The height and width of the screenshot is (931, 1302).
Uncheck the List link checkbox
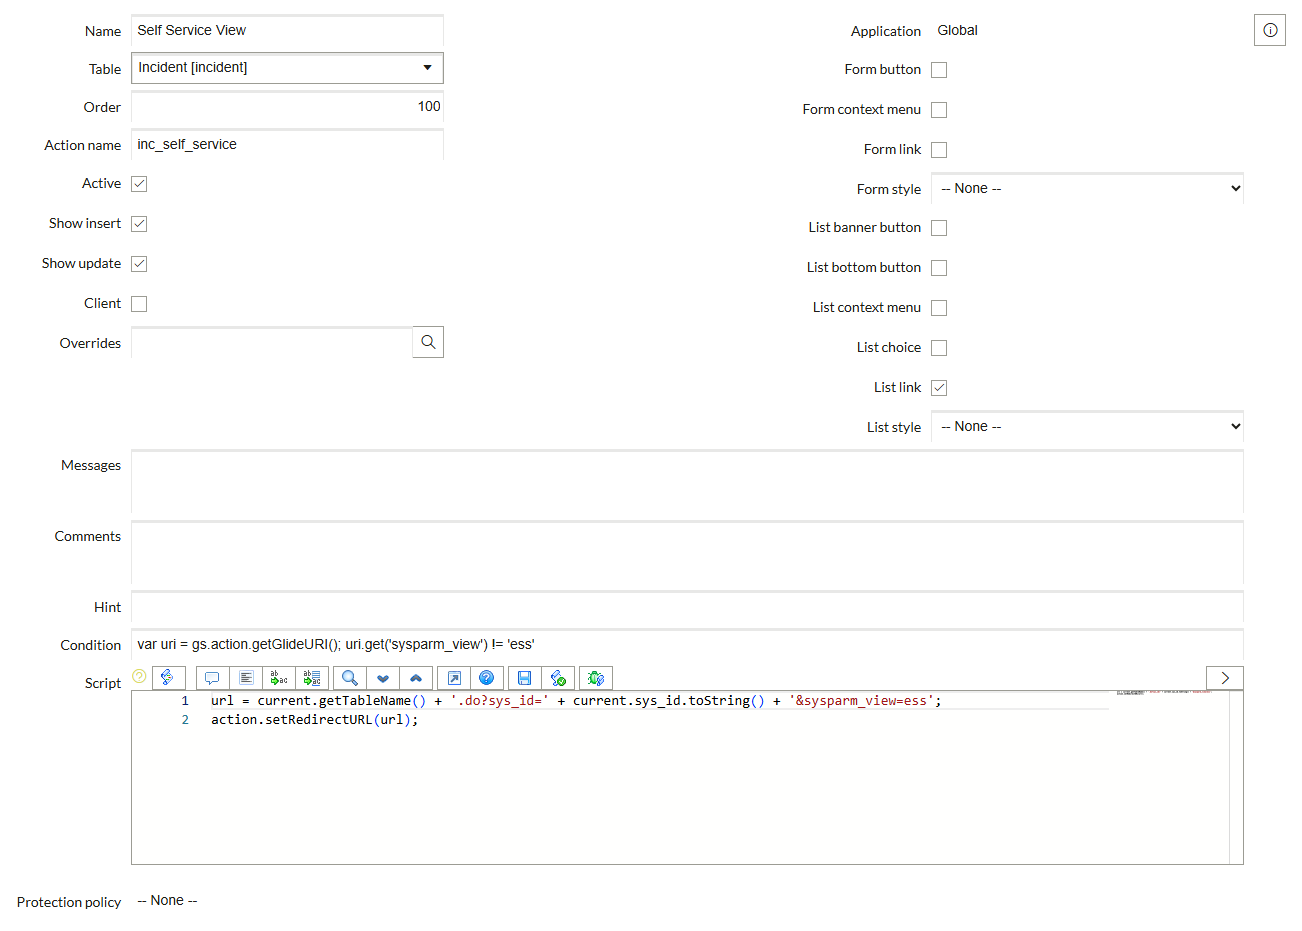click(x=939, y=388)
